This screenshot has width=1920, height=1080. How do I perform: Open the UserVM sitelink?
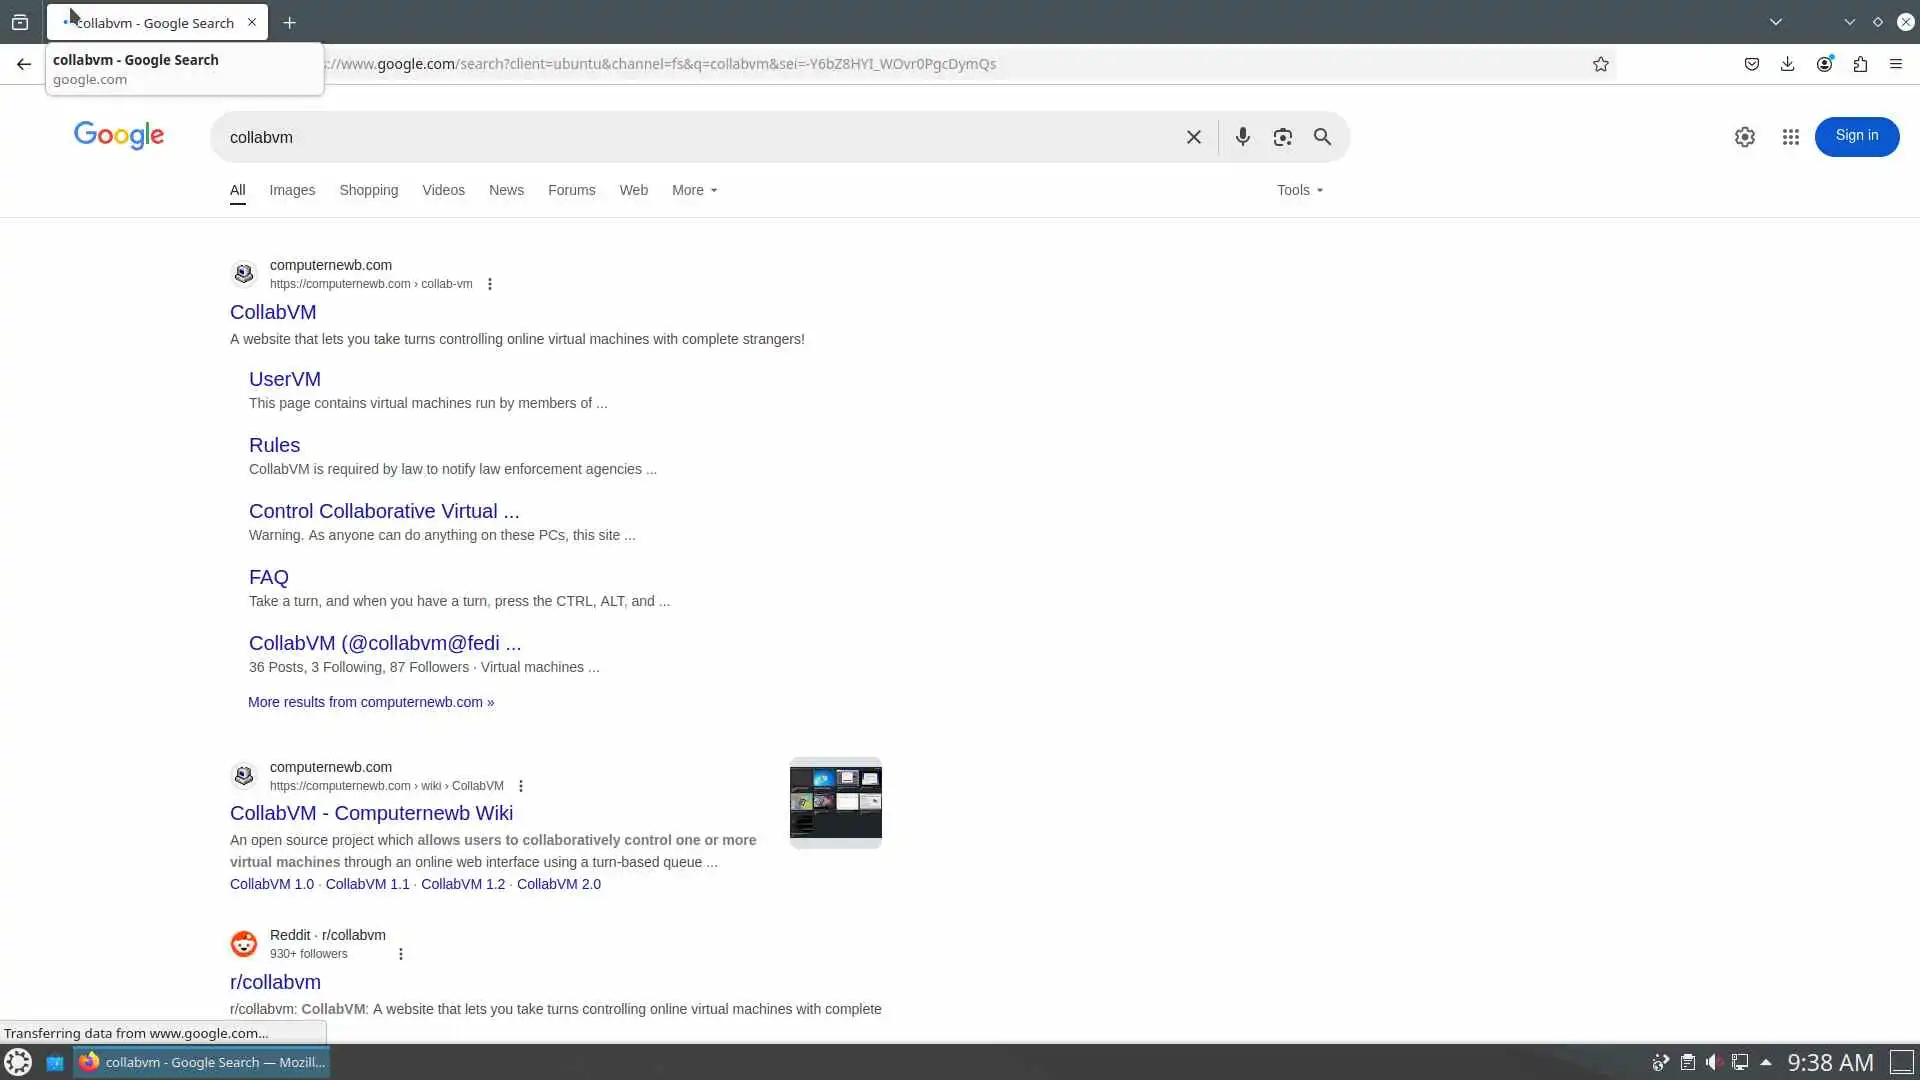point(284,379)
